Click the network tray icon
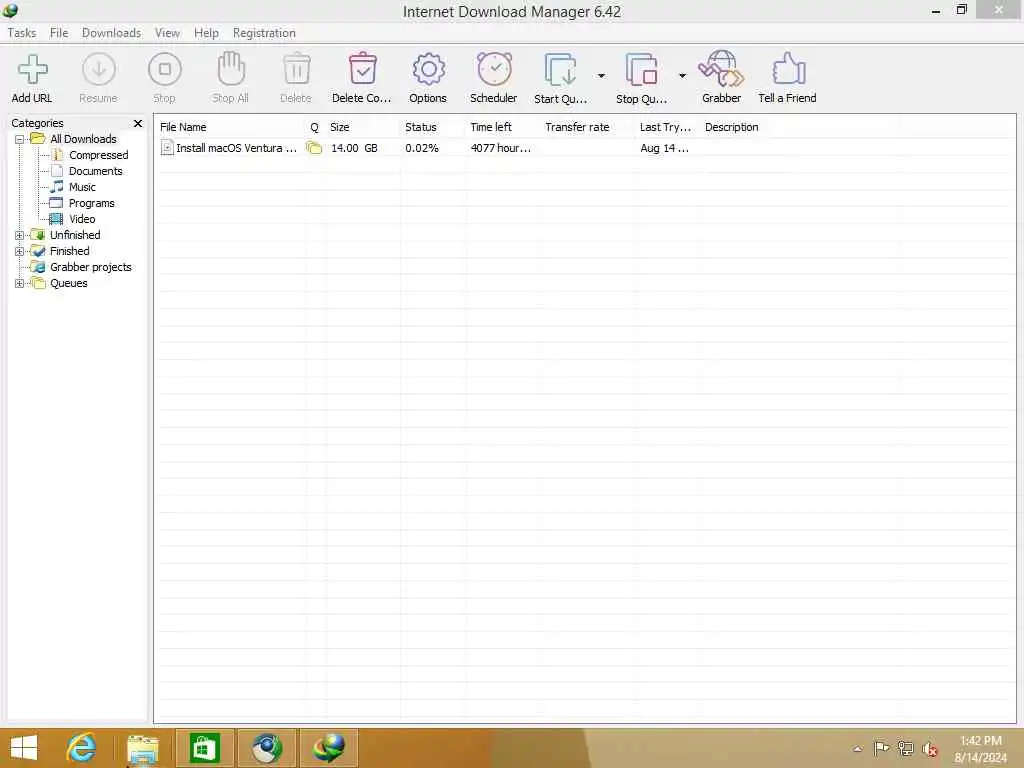Viewport: 1024px width, 768px height. (906, 749)
